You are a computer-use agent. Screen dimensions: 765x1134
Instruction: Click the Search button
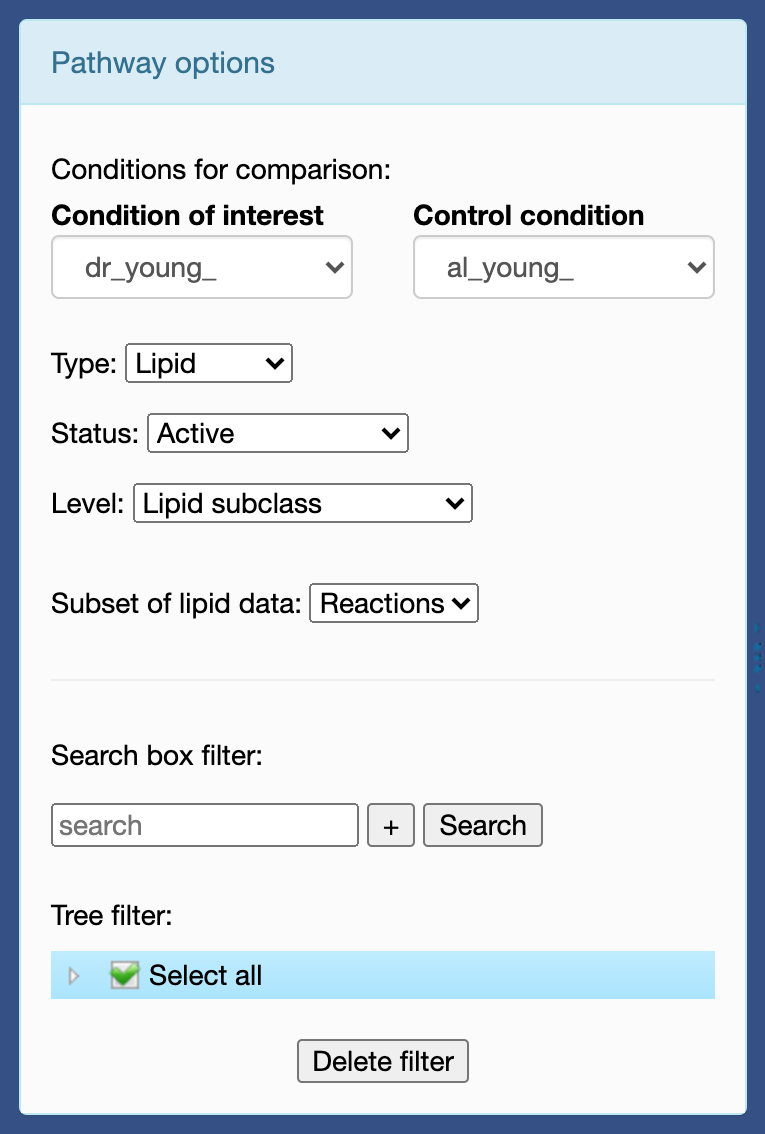482,826
